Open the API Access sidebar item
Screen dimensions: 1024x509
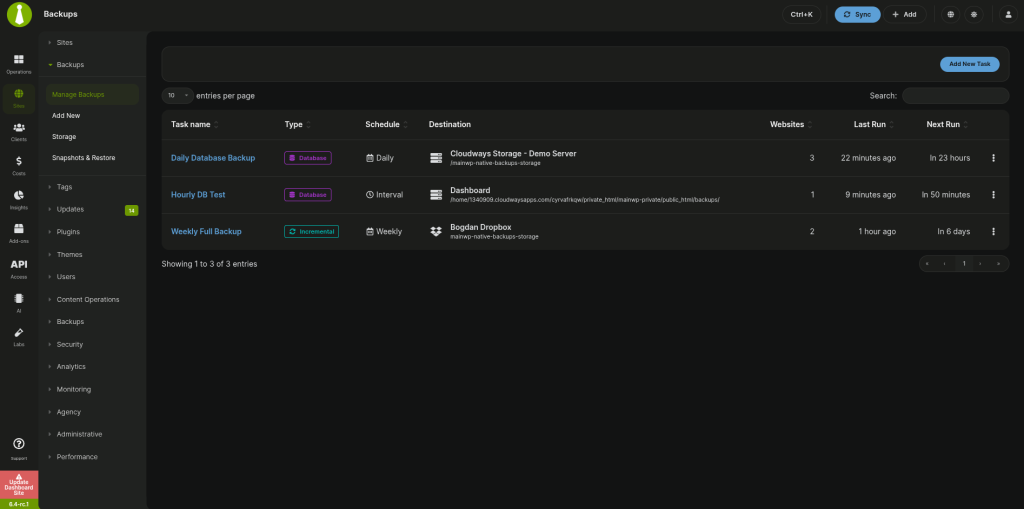(19, 269)
